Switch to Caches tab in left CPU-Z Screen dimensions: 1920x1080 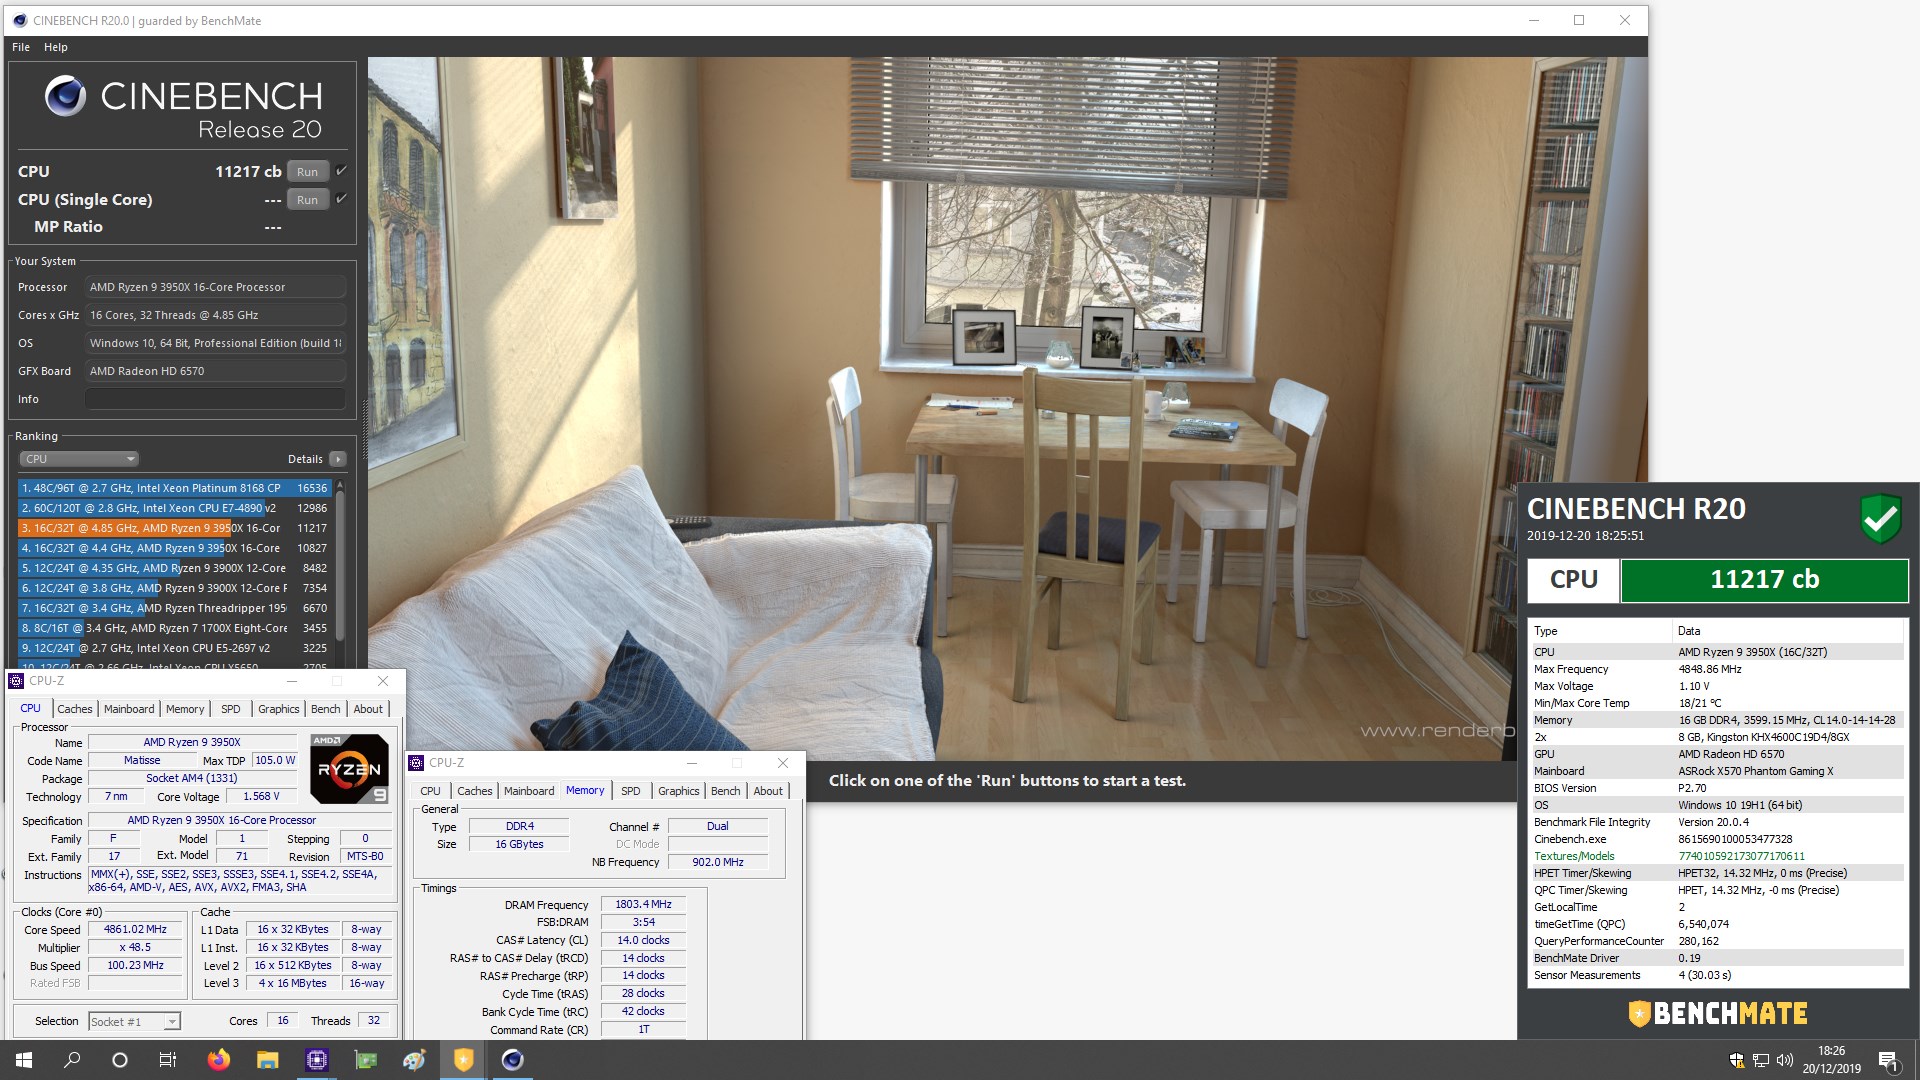pos(75,709)
